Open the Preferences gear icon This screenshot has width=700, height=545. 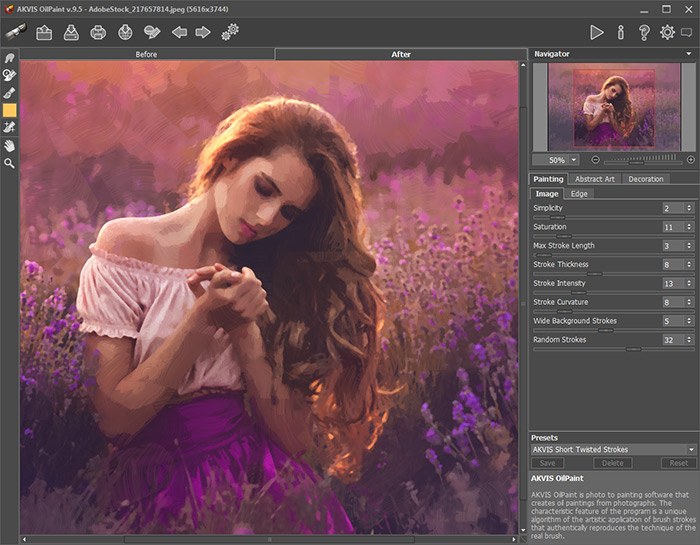point(667,32)
